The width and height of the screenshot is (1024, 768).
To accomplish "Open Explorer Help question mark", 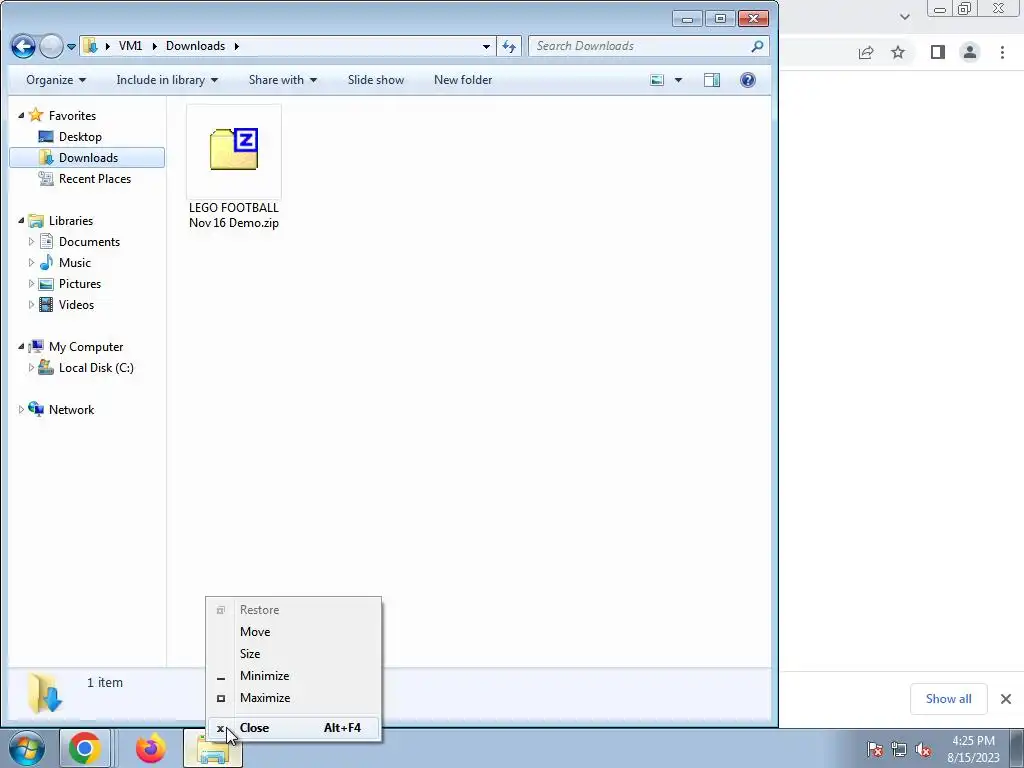I will (748, 80).
